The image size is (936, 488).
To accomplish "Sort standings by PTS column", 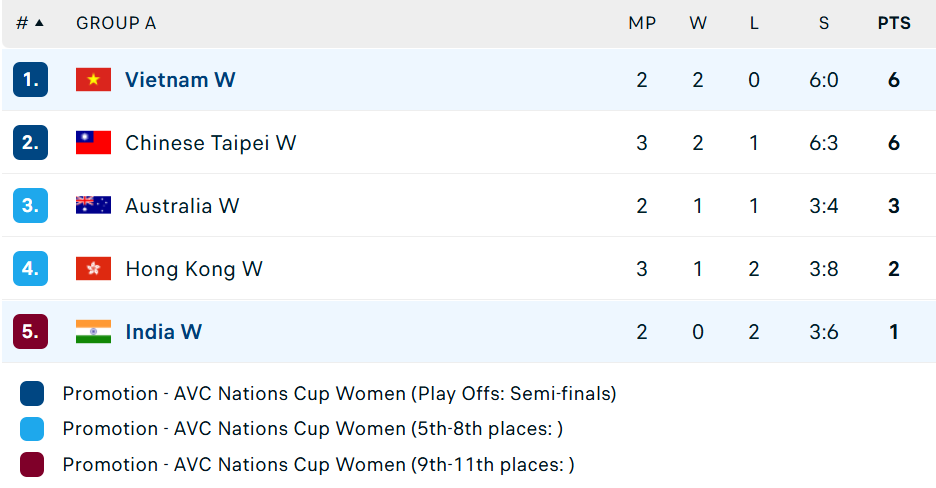I will tap(894, 23).
